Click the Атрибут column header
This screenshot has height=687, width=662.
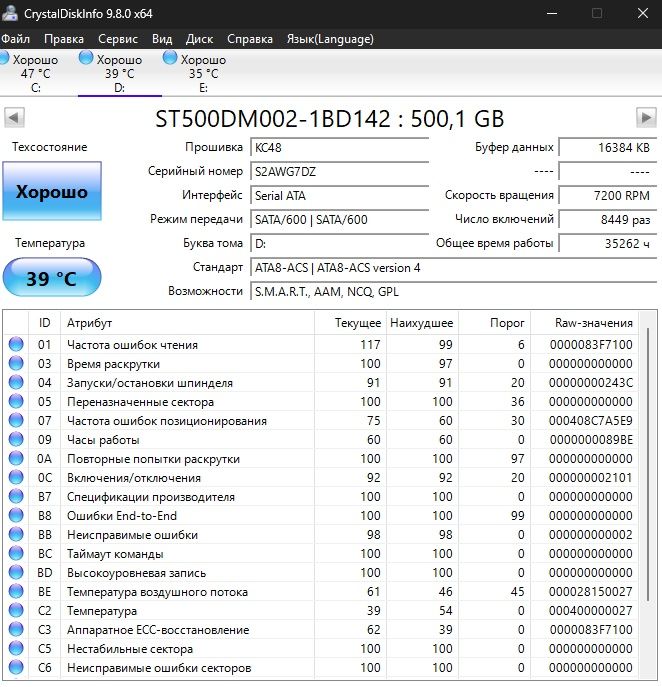pyautogui.click(x=187, y=323)
